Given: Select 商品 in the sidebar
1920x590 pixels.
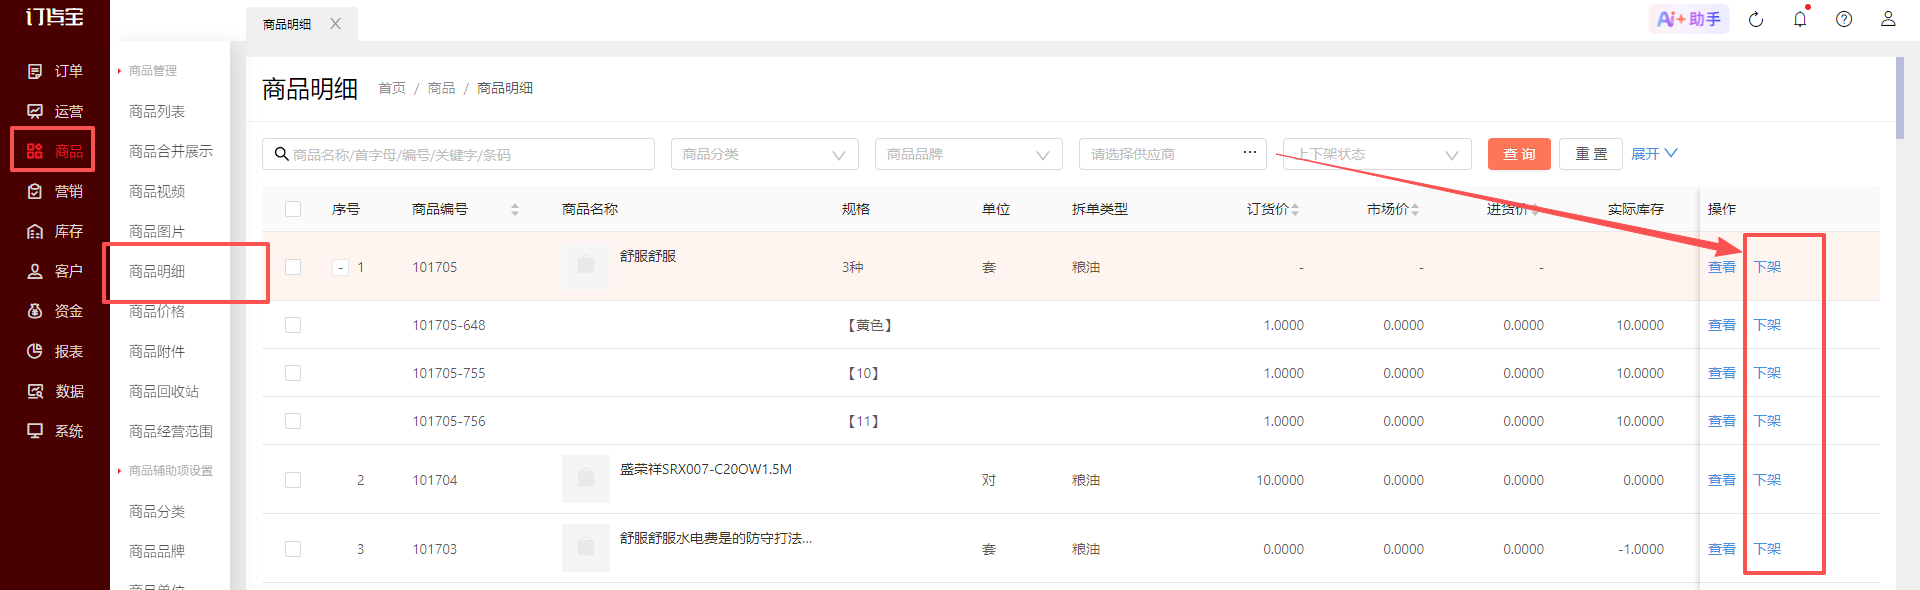Looking at the screenshot, I should pos(55,151).
